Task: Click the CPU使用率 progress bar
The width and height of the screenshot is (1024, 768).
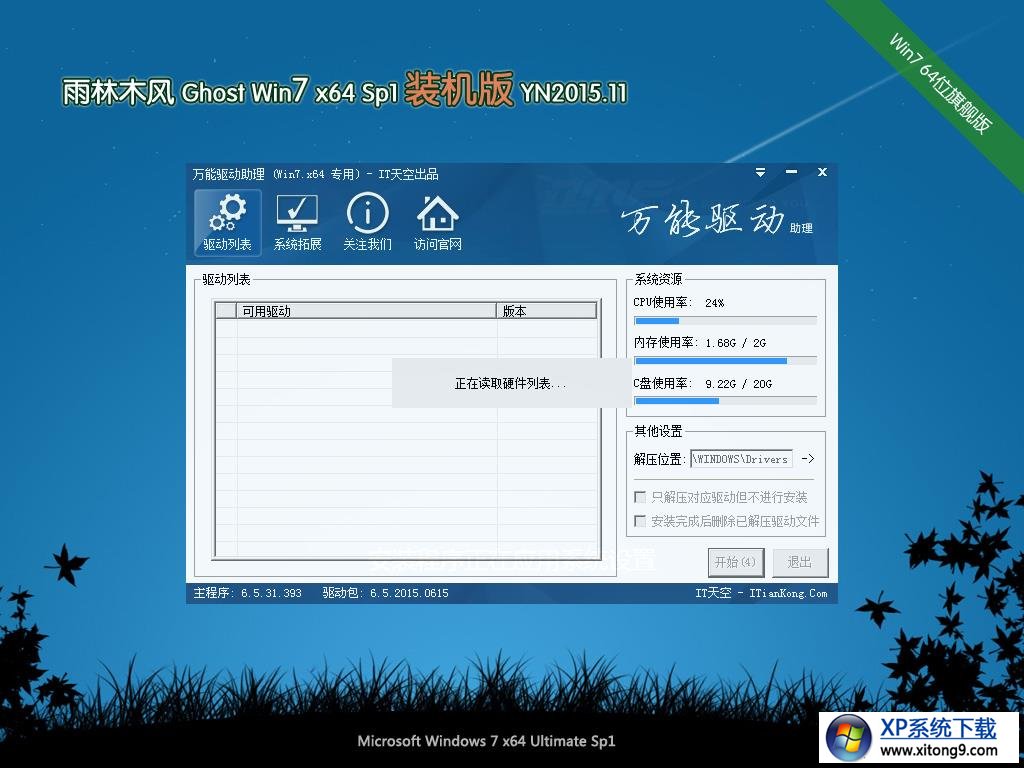Action: tap(726, 321)
